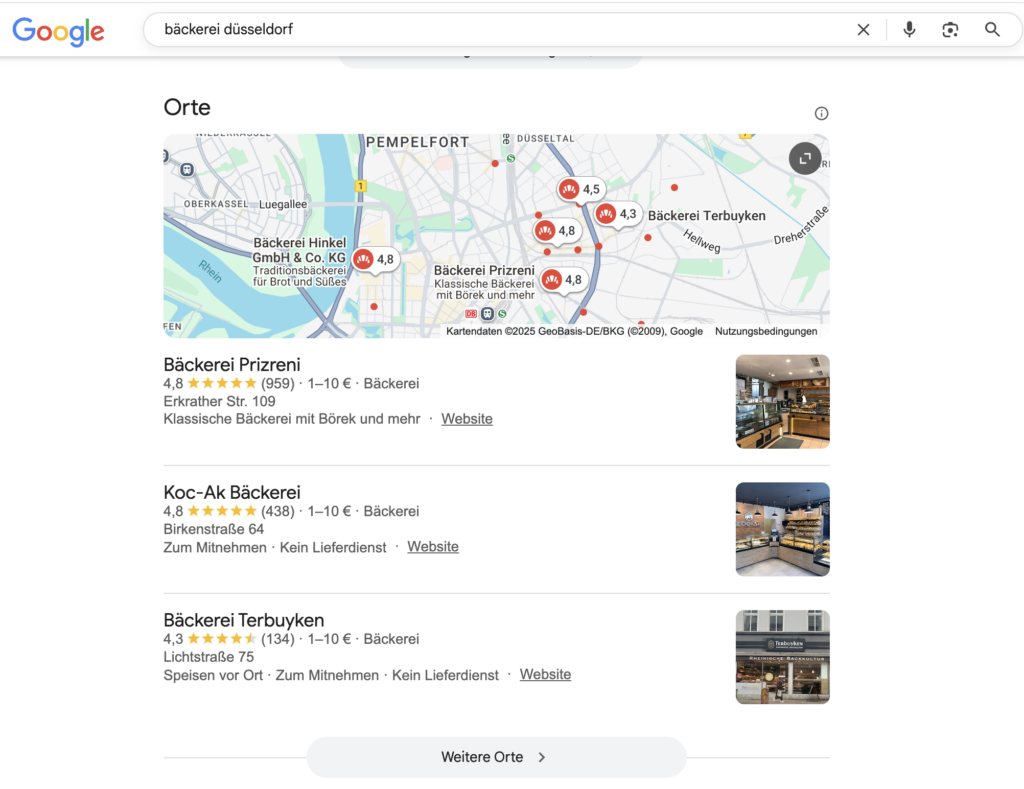Select the map pin rated 4,5

coord(580,189)
